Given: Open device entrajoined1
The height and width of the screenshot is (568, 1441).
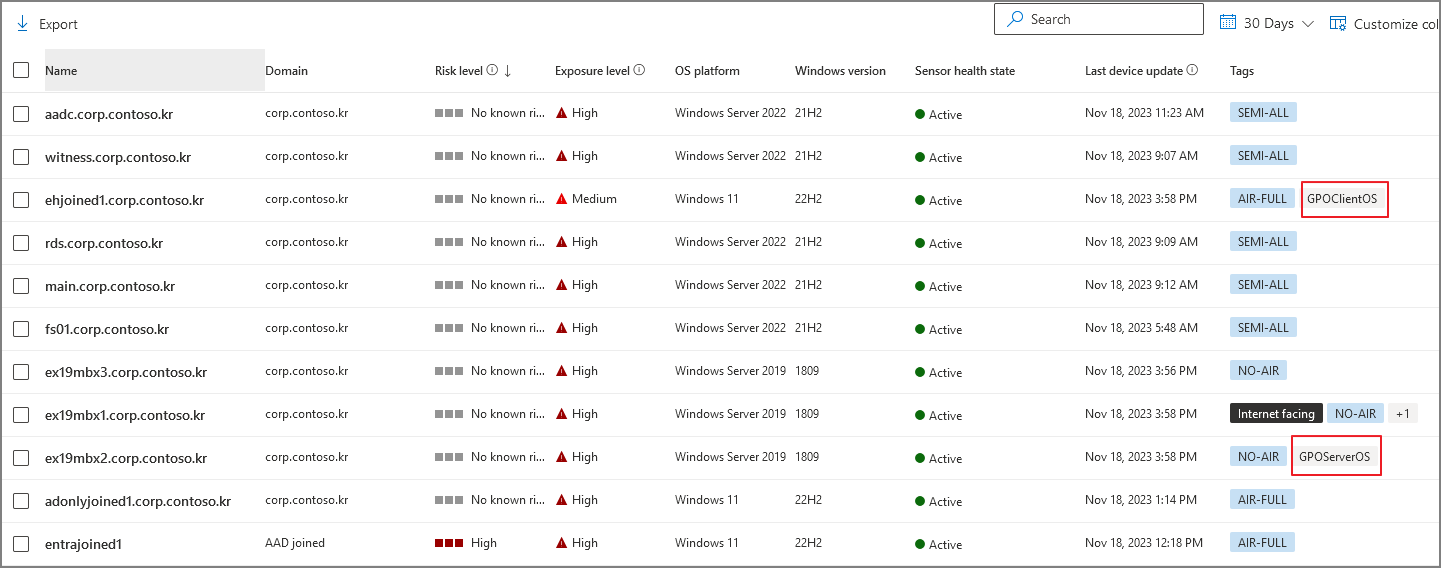Looking at the screenshot, I should 83,544.
